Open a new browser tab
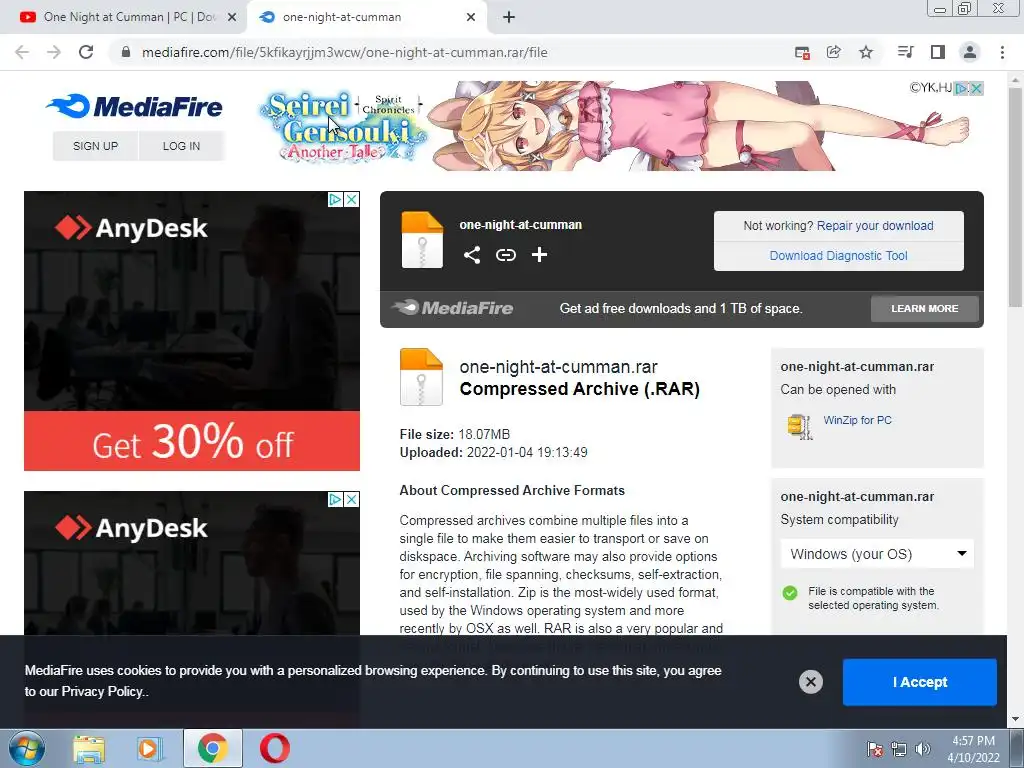Viewport: 1024px width, 768px height. (x=509, y=17)
